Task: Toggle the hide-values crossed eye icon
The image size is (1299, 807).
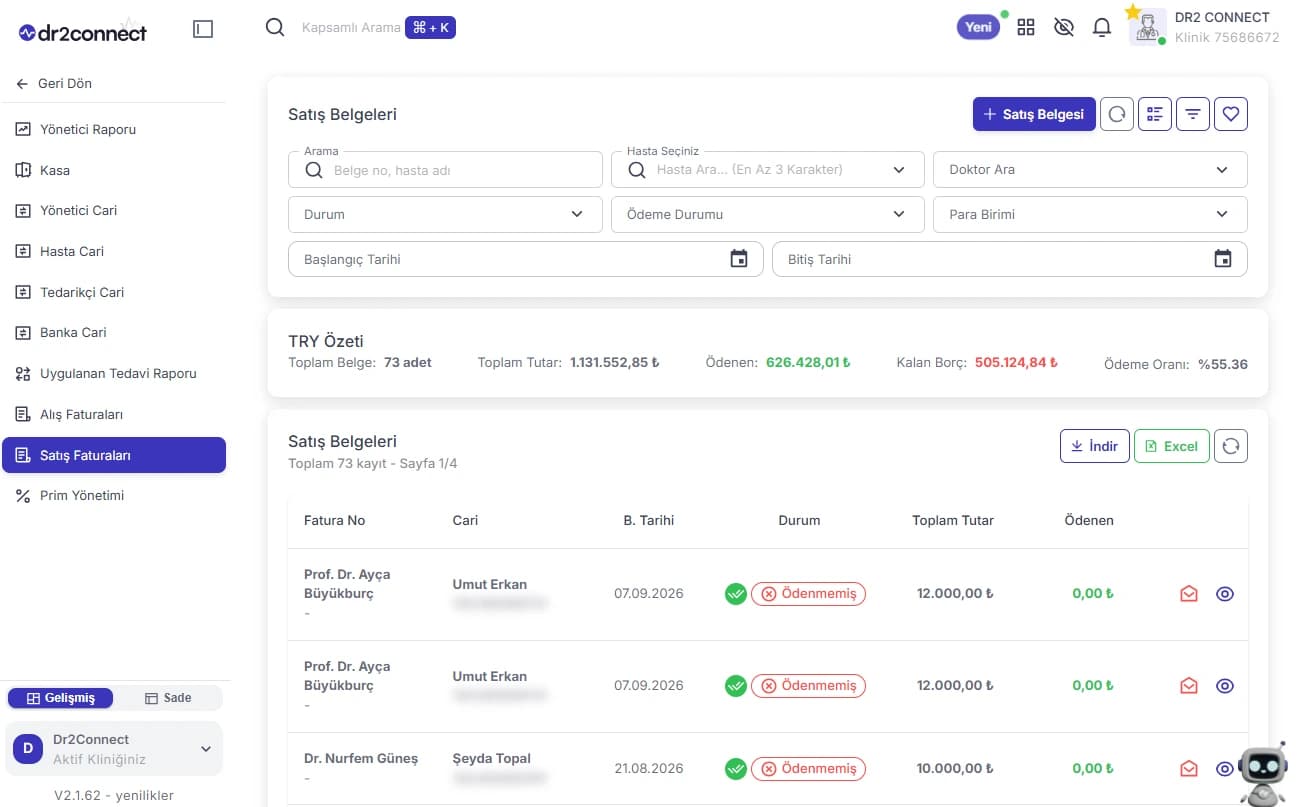Action: (1064, 28)
